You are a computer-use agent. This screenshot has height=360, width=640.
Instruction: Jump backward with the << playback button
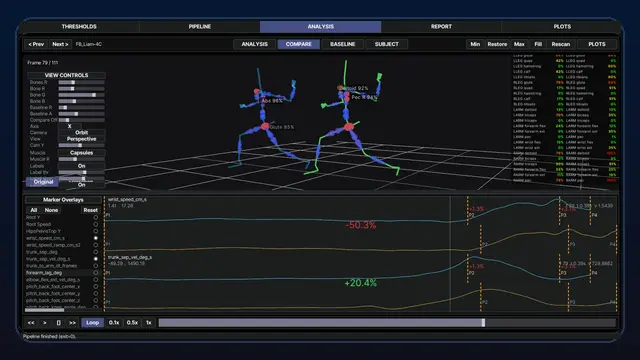(x=31, y=323)
